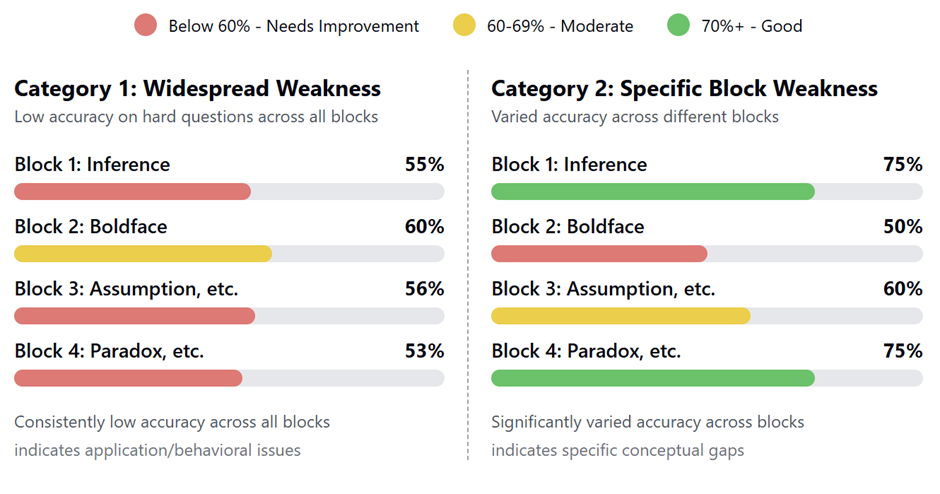
Task: Click the 'indicates application/behavioral issues' footnote
Action: pos(157,450)
